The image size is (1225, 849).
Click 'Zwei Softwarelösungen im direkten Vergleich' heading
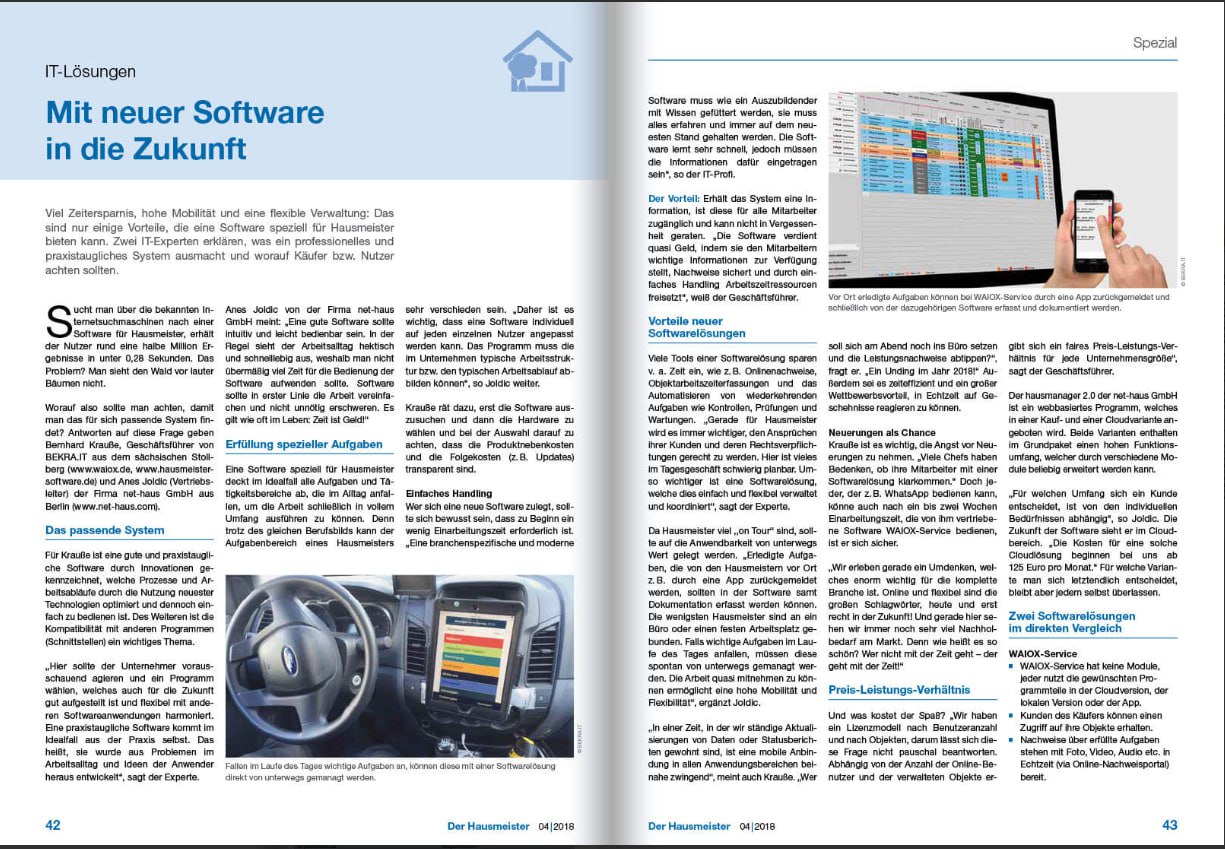pyautogui.click(x=1072, y=622)
